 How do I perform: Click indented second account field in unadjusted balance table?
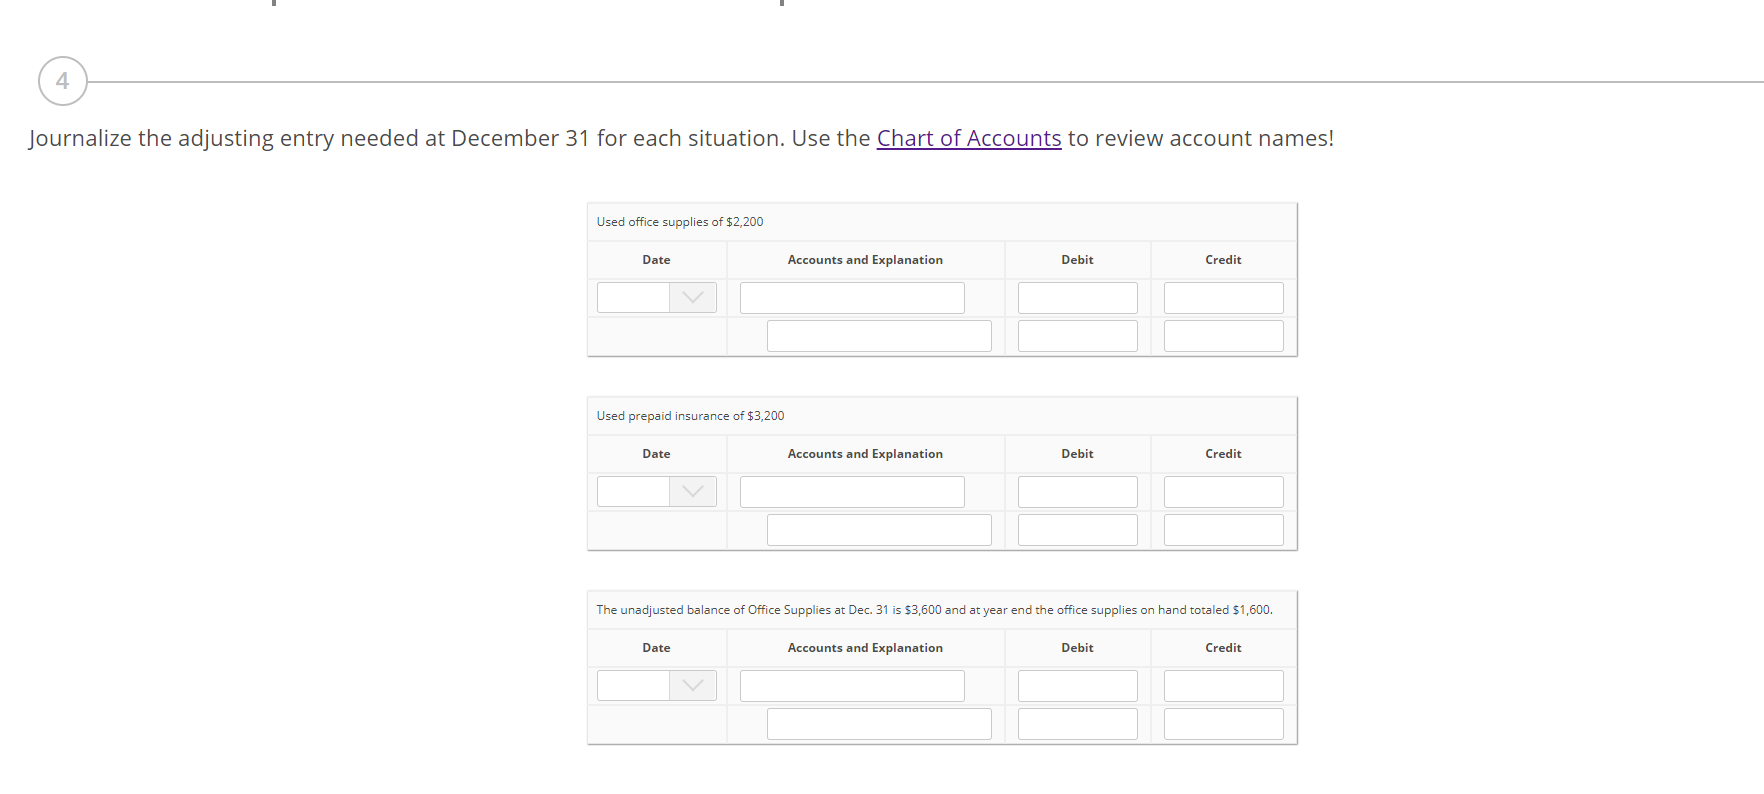pyautogui.click(x=879, y=724)
